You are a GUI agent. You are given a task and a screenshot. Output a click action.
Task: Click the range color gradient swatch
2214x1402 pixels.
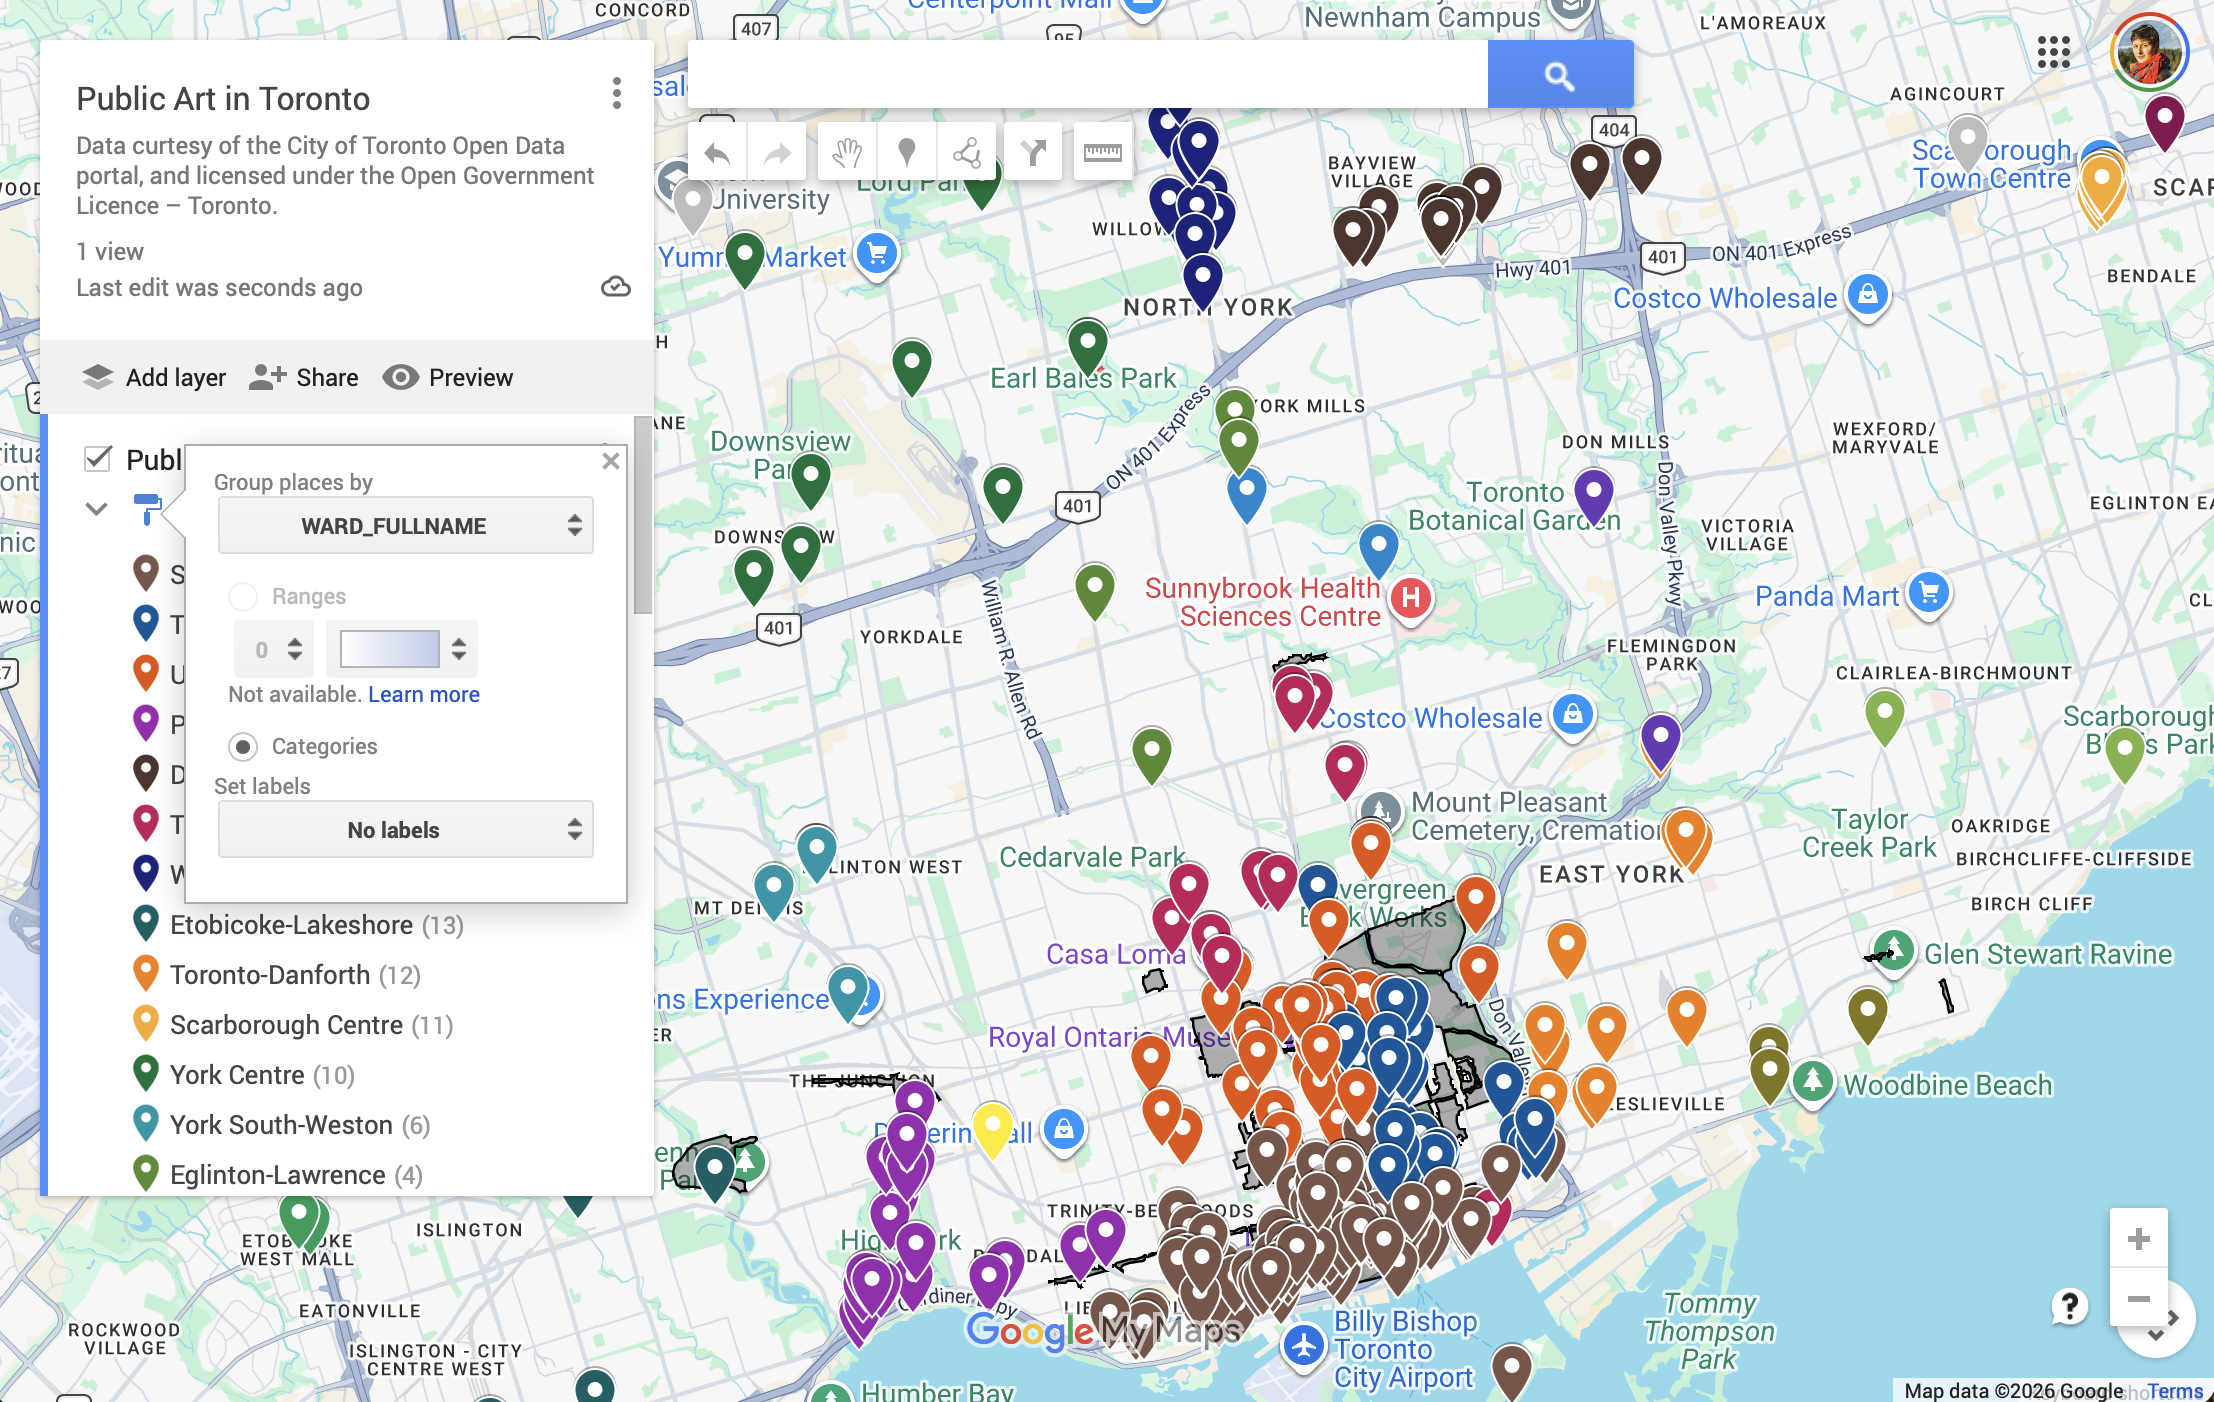390,649
